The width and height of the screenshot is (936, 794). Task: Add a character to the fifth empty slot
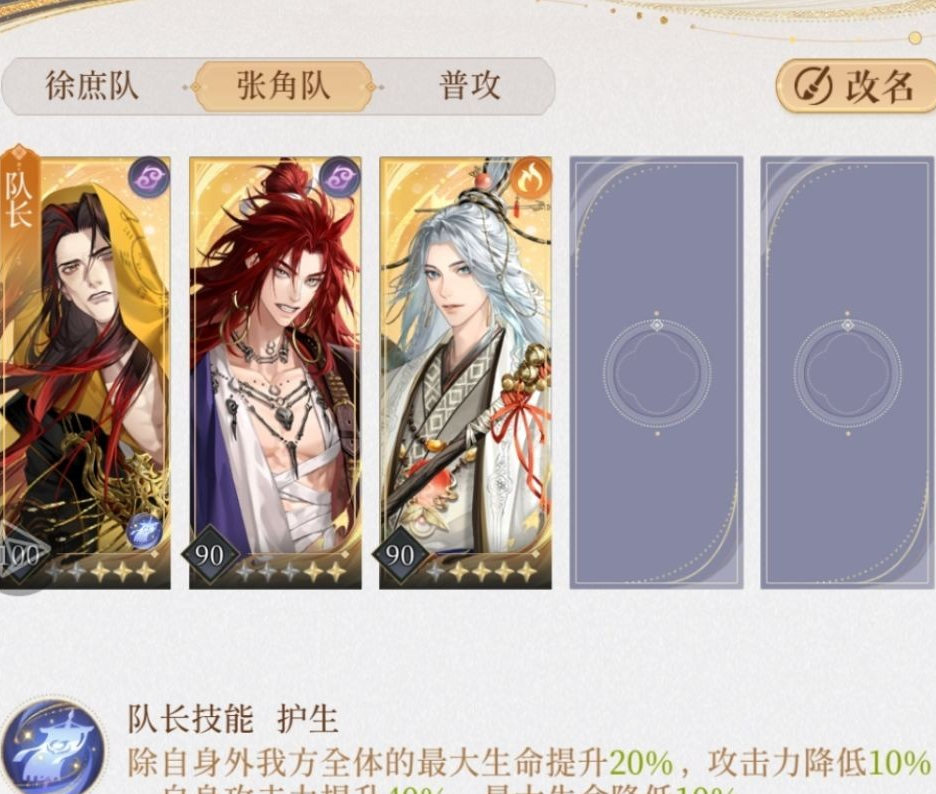[x=848, y=373]
